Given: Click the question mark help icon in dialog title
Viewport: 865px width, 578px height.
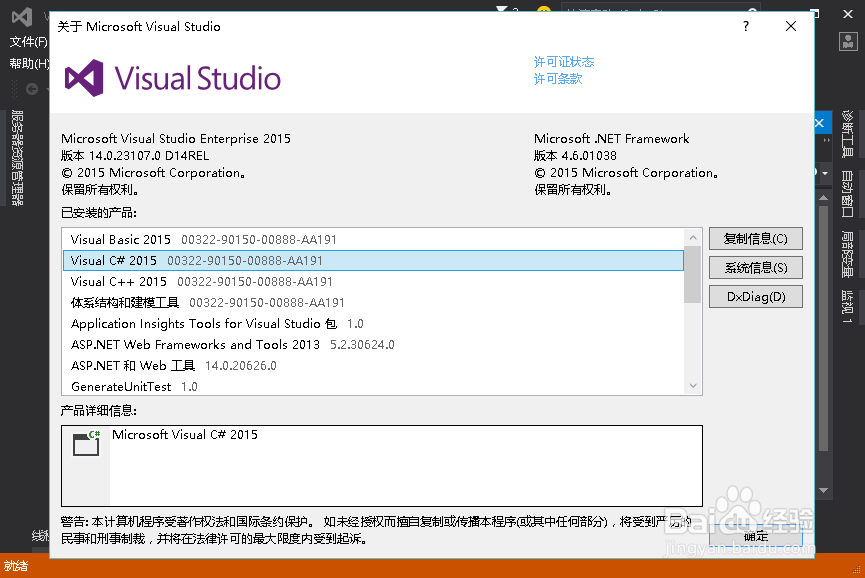Looking at the screenshot, I should click(x=746, y=26).
